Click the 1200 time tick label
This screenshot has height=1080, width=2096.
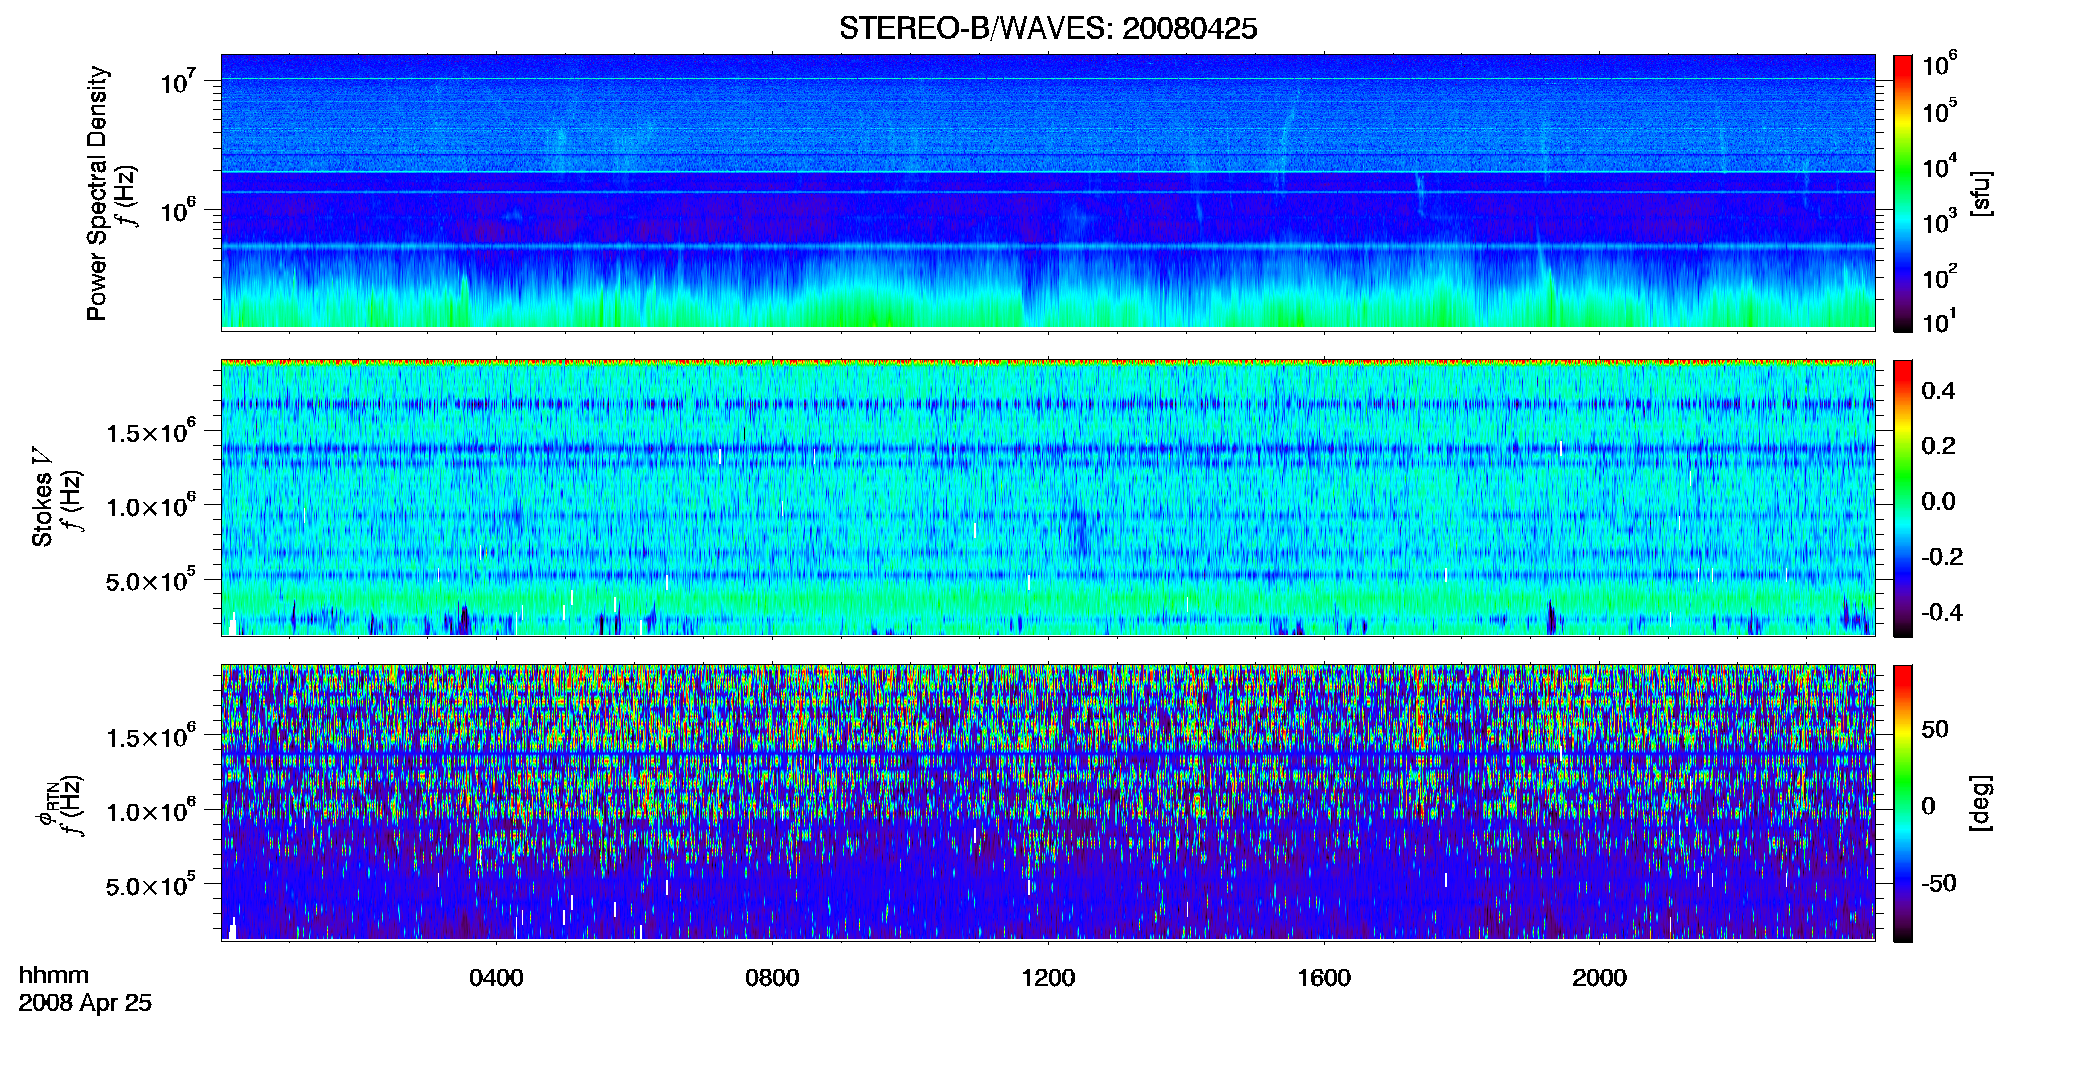[x=1048, y=978]
